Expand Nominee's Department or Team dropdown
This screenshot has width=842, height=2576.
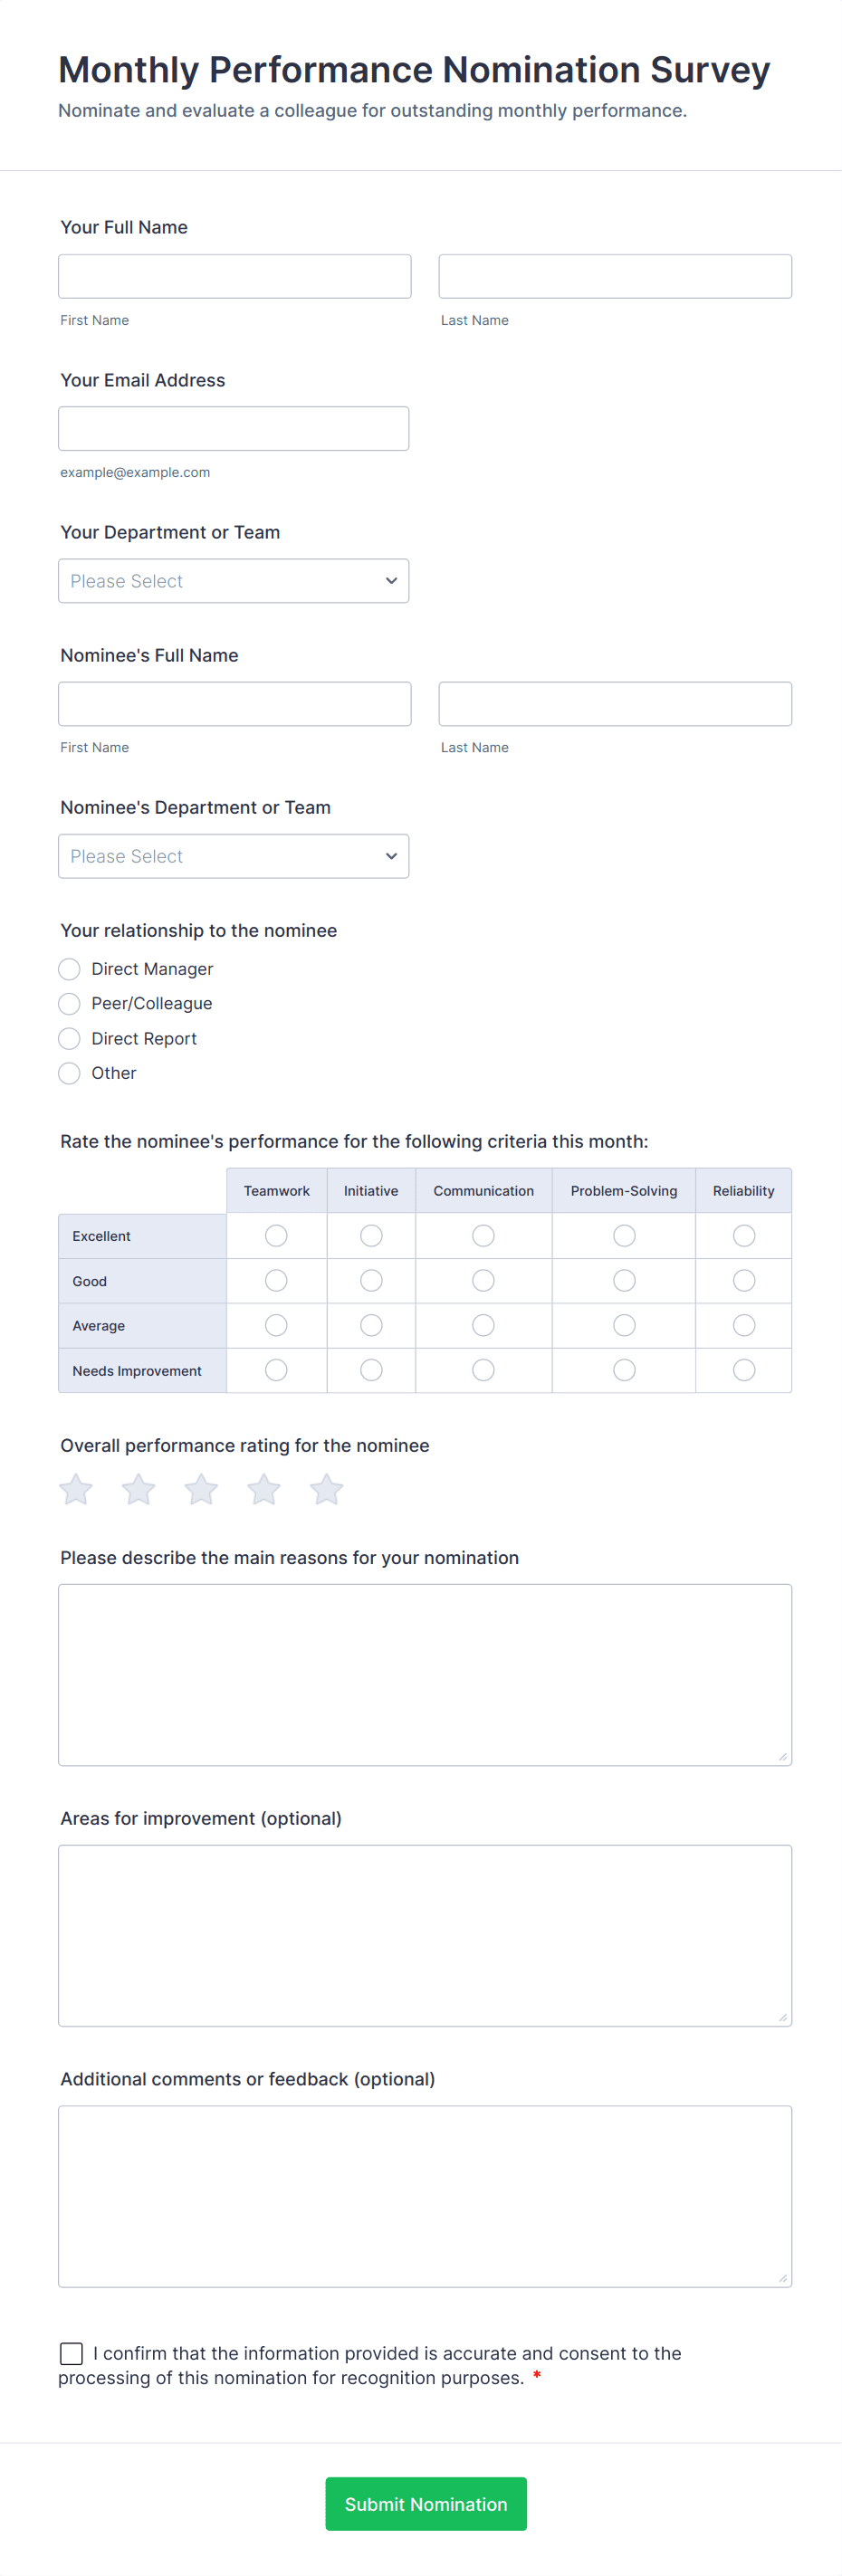233,856
